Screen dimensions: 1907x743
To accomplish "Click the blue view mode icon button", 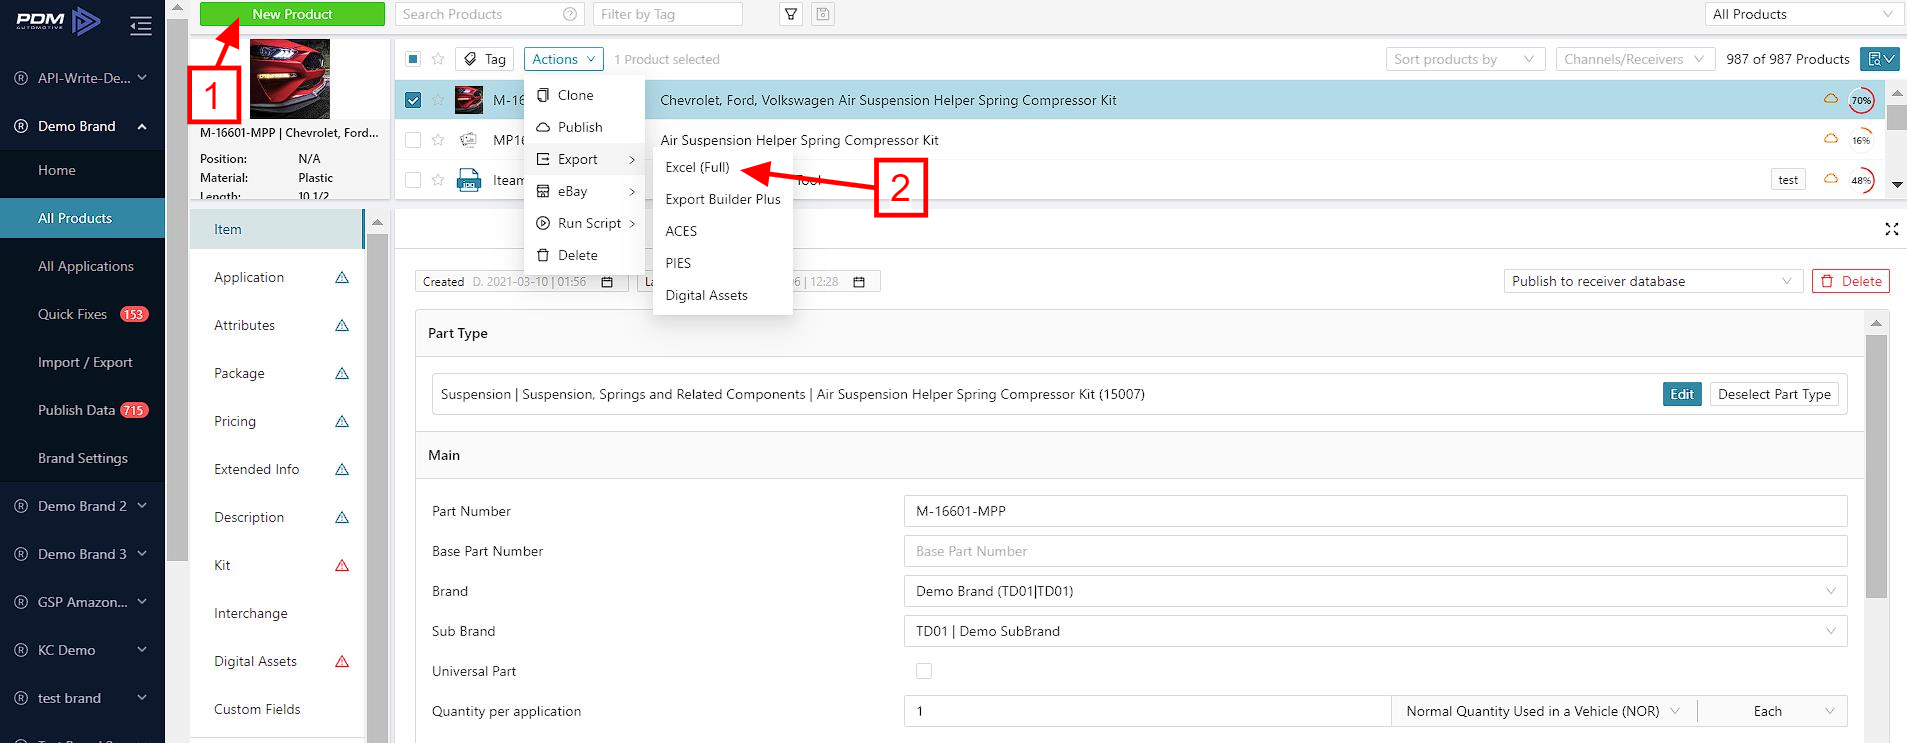I will (x=1880, y=59).
